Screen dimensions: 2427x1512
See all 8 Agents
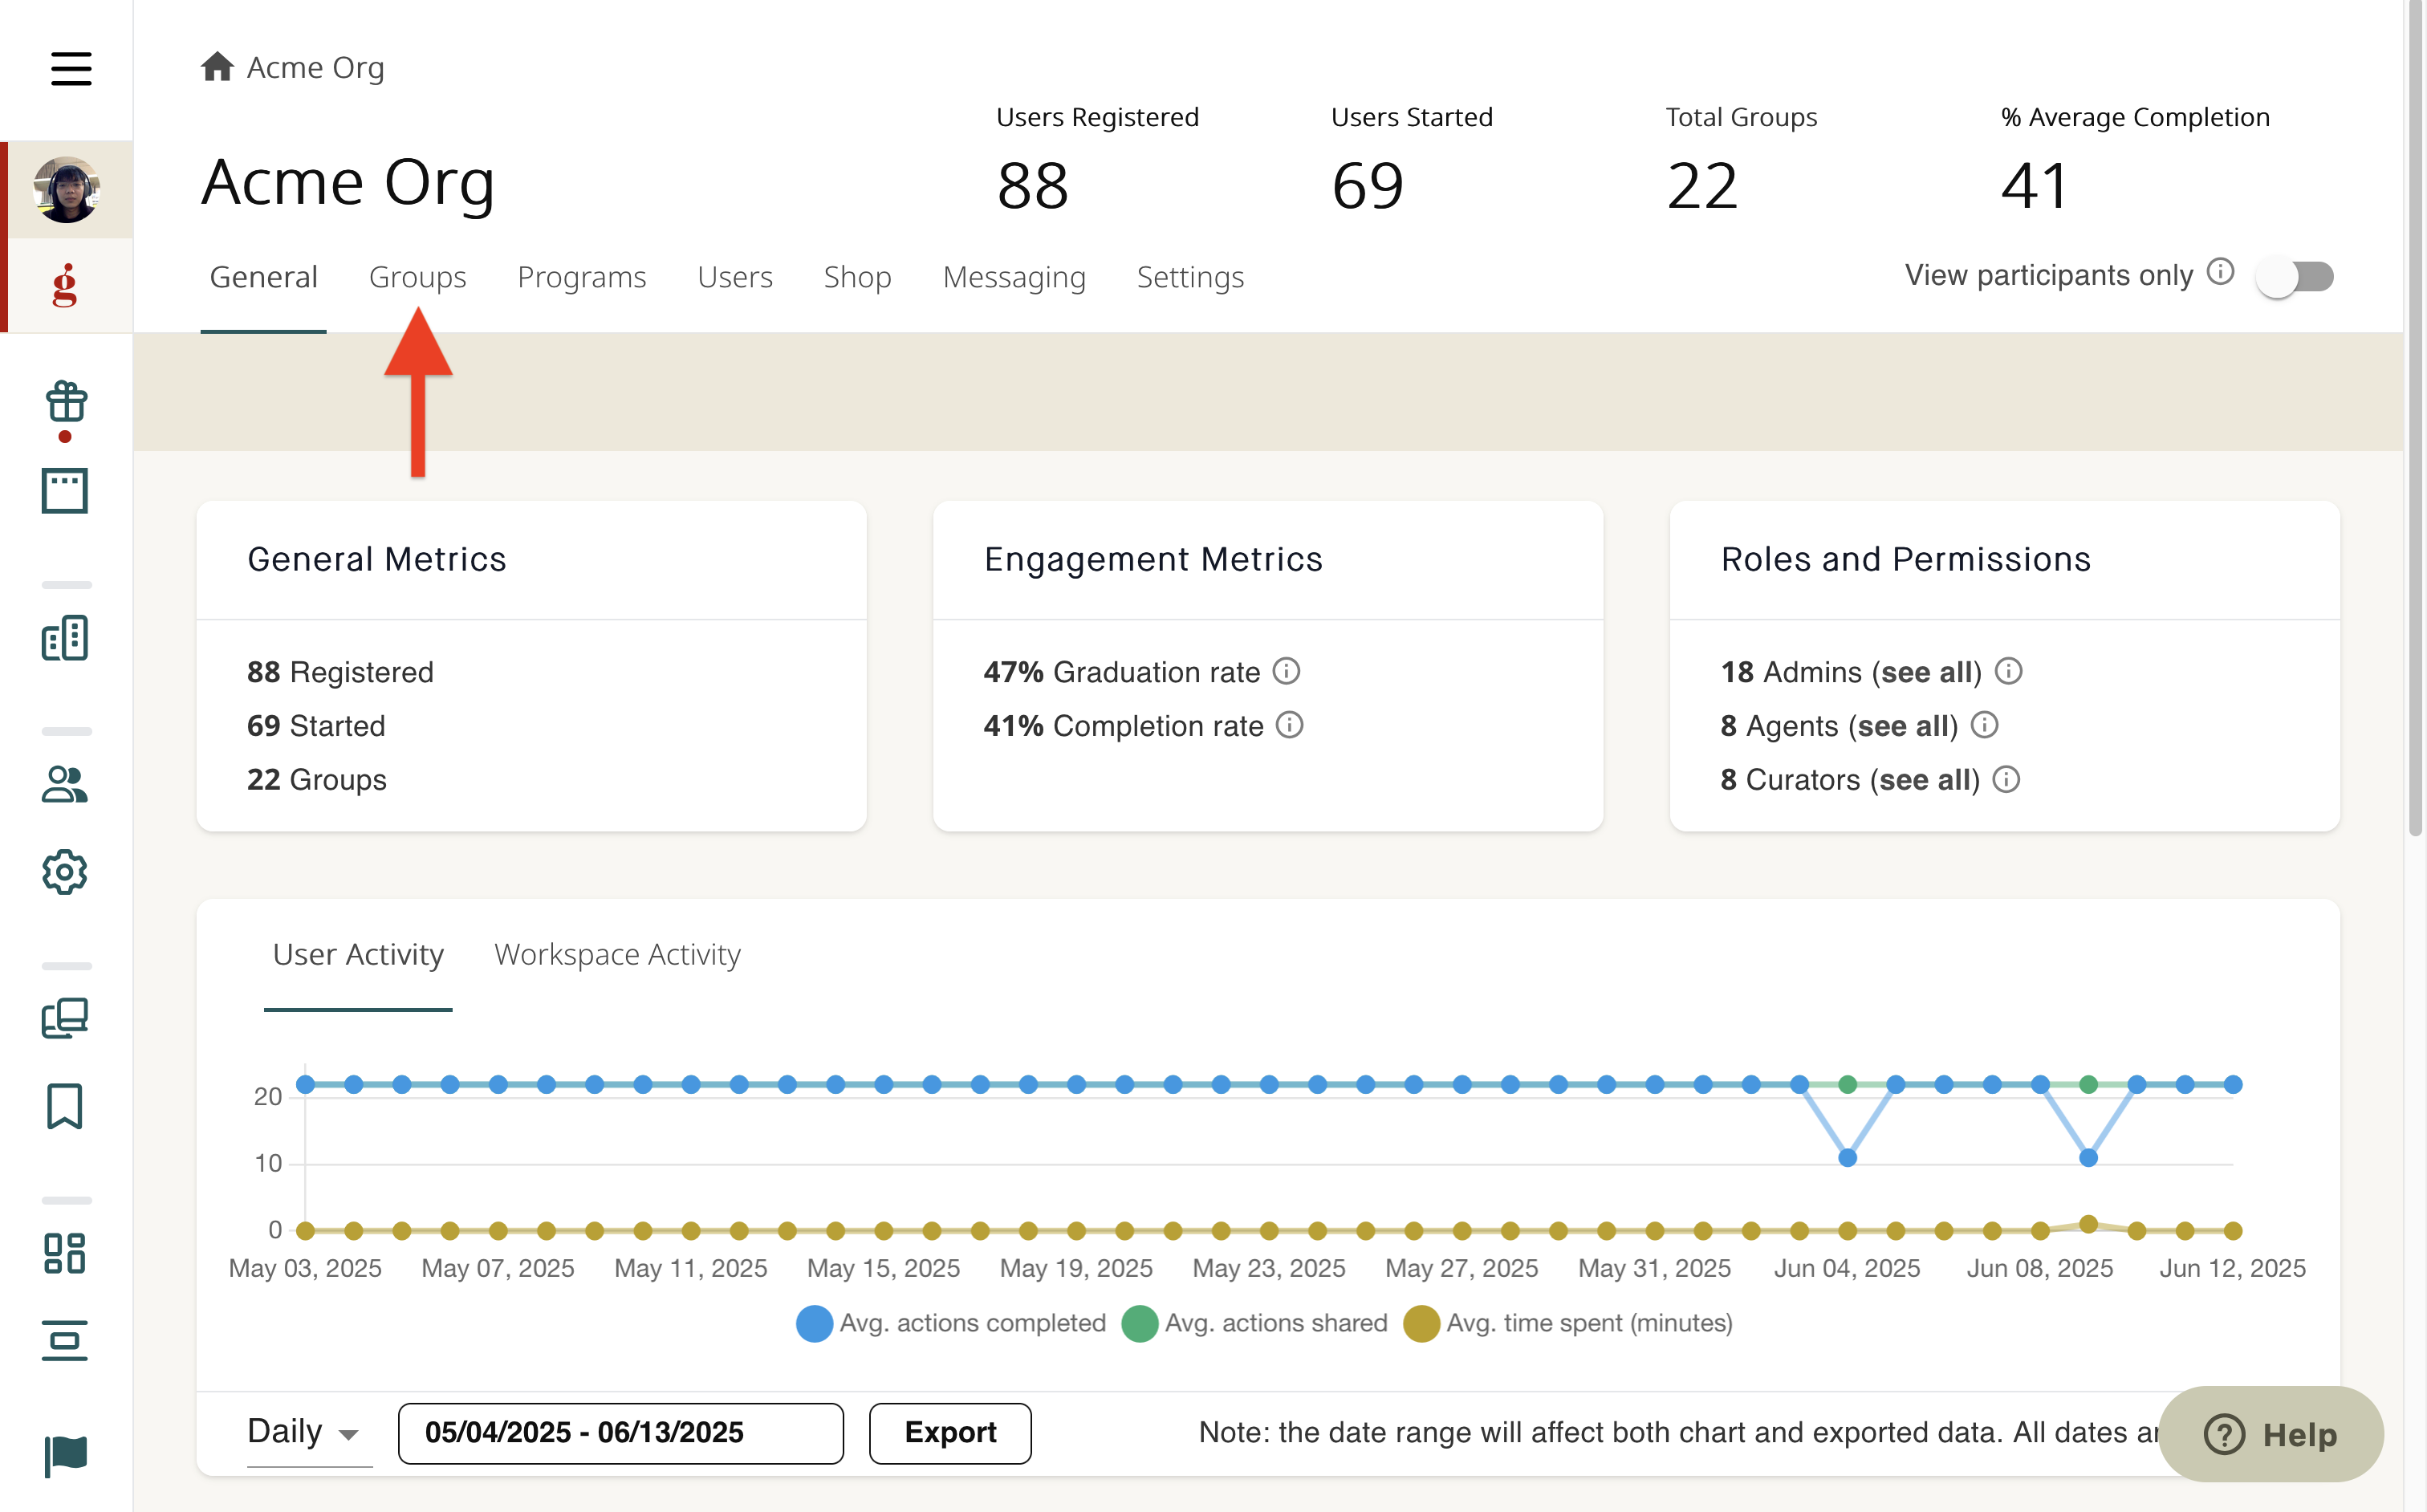(x=1902, y=726)
